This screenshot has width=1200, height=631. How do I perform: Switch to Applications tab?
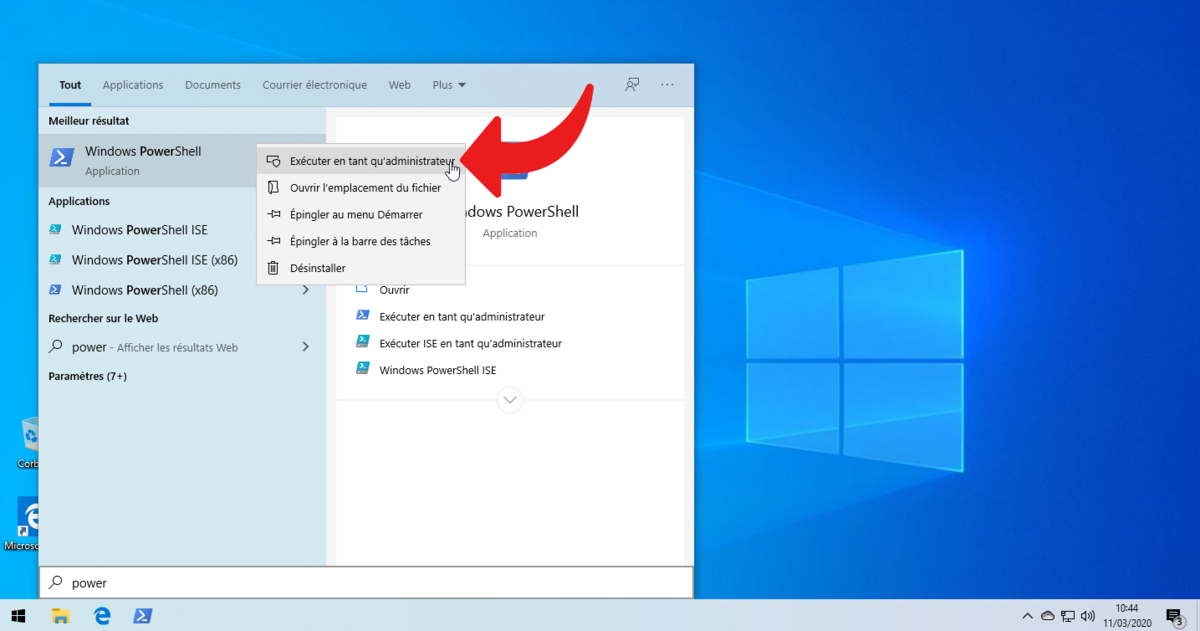(x=133, y=85)
